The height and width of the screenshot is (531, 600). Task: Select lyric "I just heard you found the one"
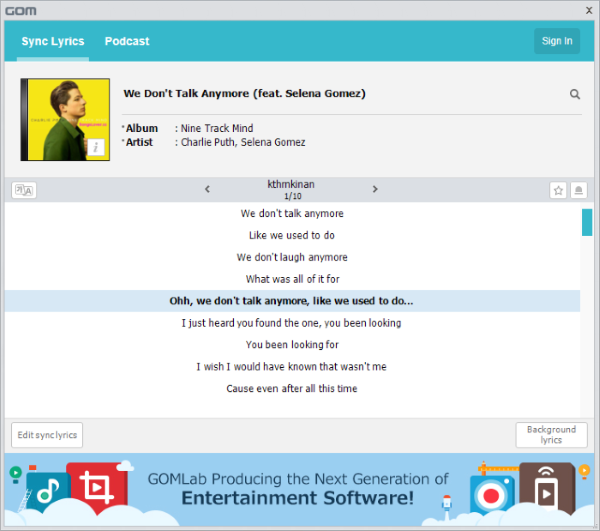(x=291, y=323)
